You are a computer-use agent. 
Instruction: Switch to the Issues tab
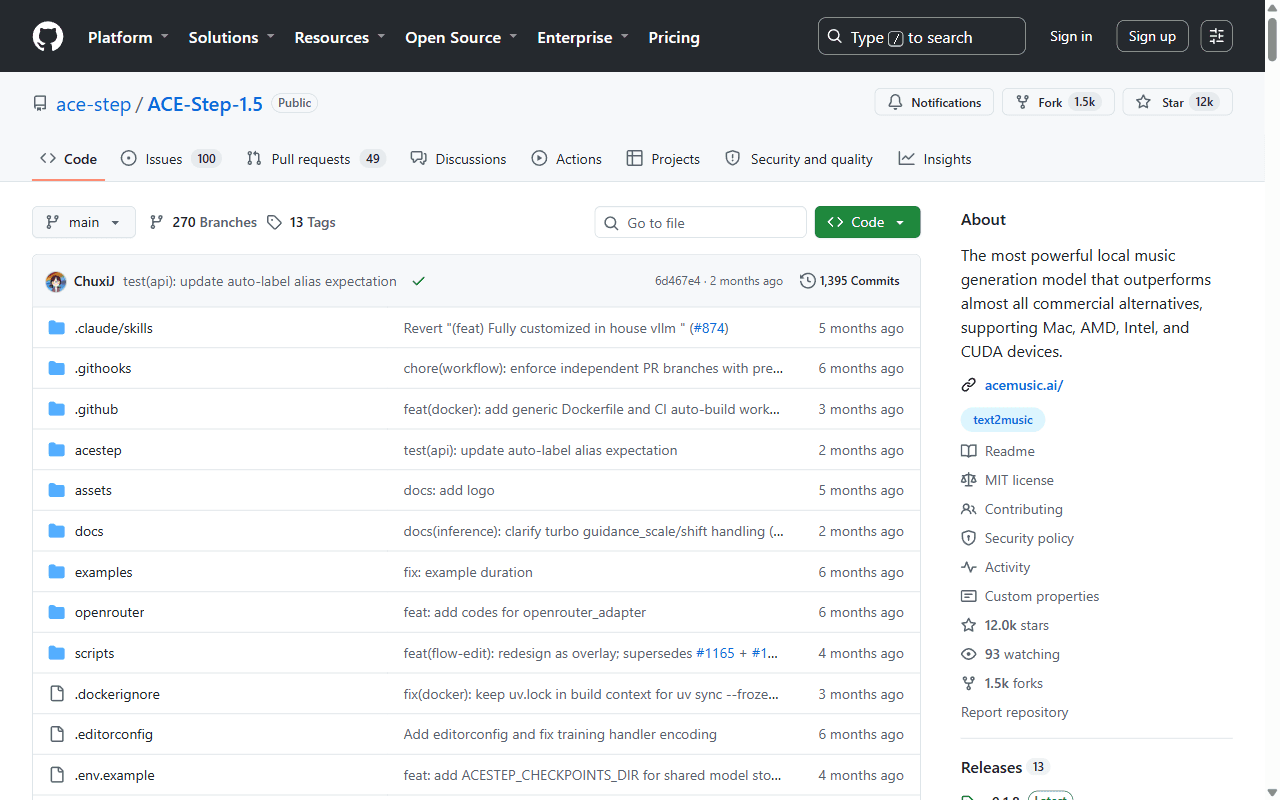pyautogui.click(x=170, y=159)
